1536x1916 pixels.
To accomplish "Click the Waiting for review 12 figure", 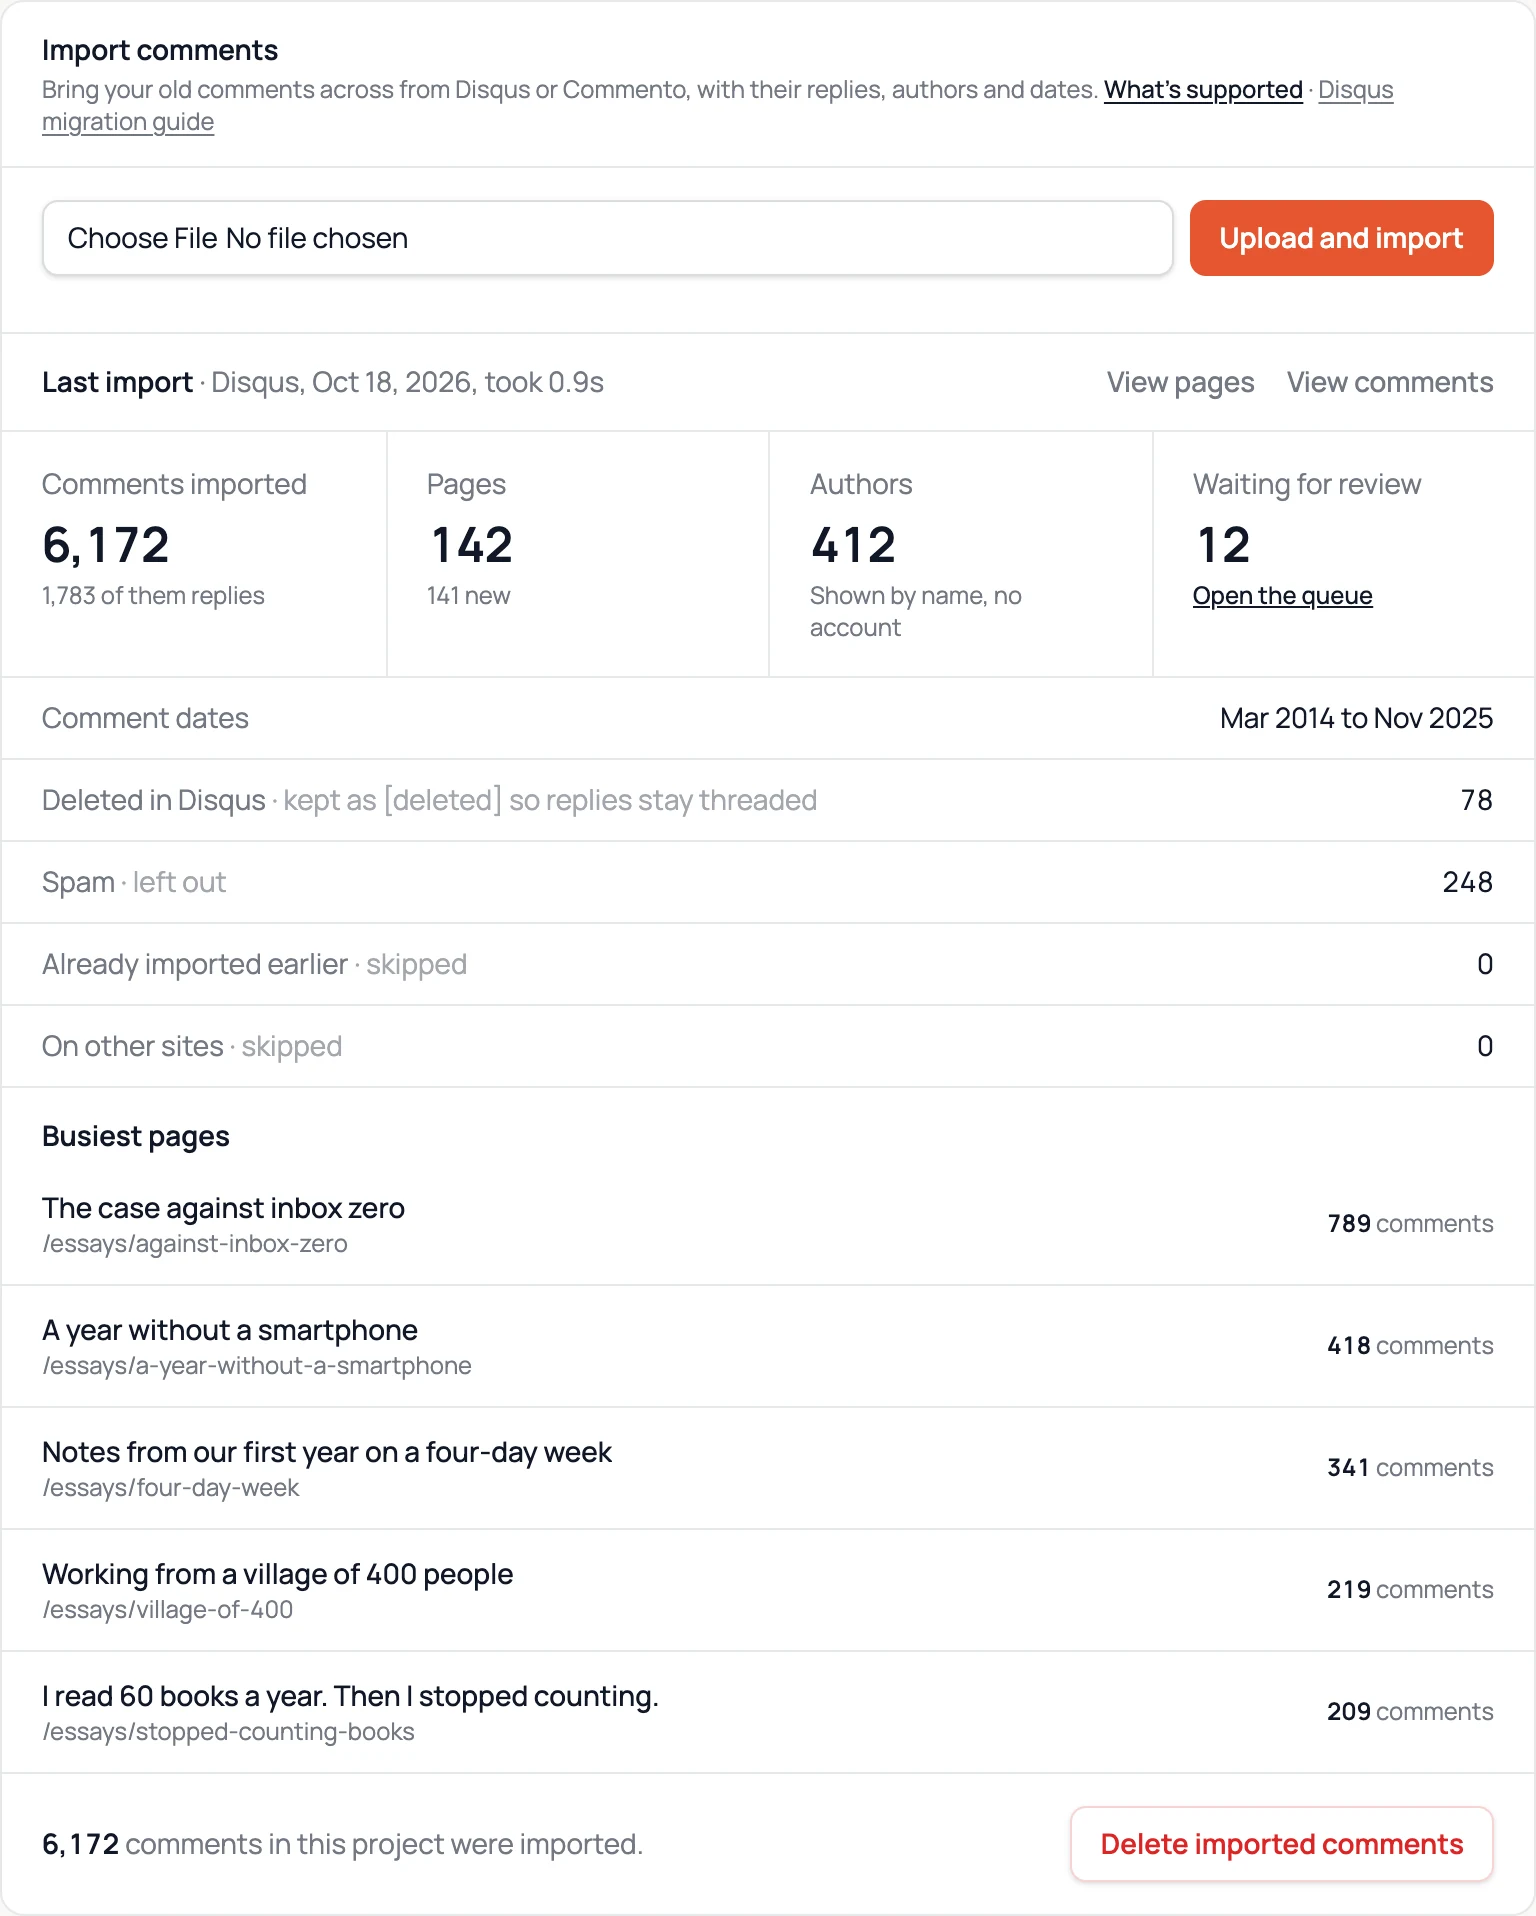I will [x=1223, y=545].
